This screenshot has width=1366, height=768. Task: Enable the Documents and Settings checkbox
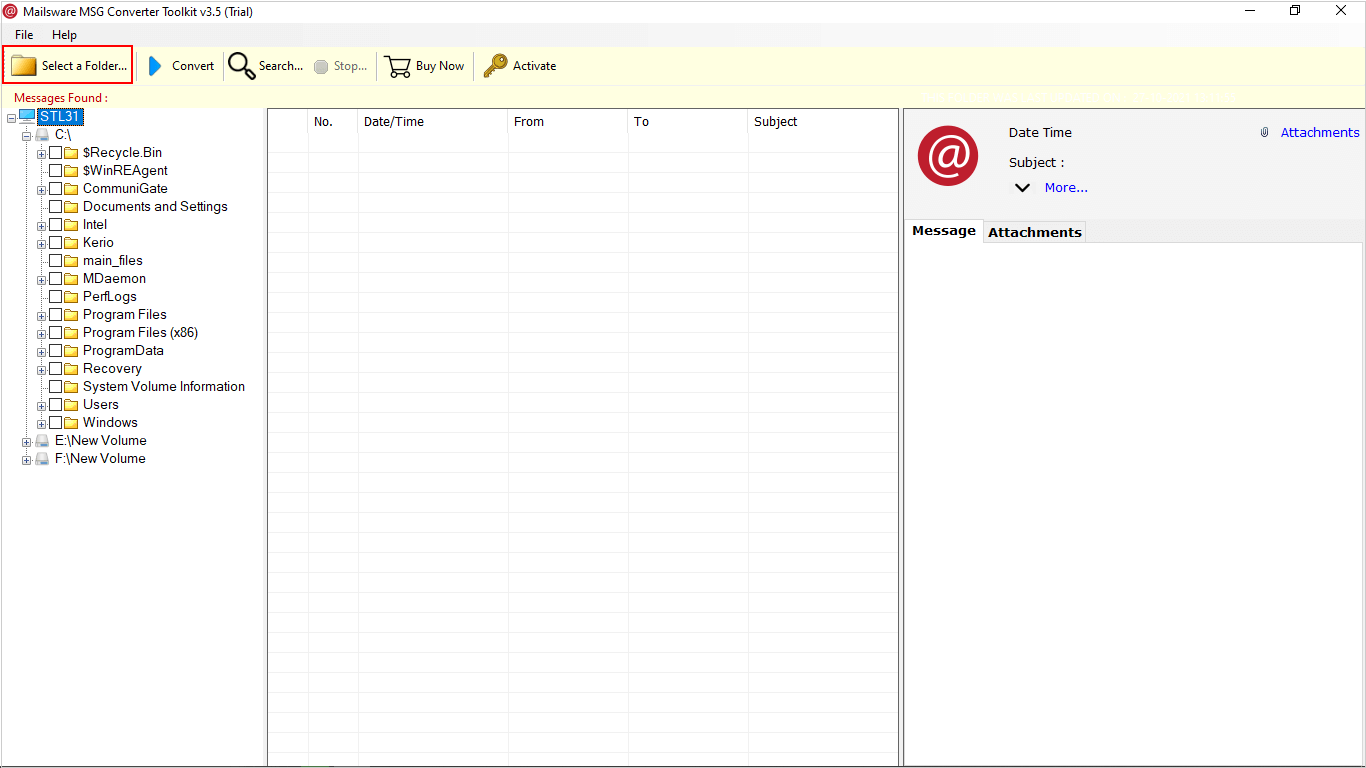pos(56,207)
